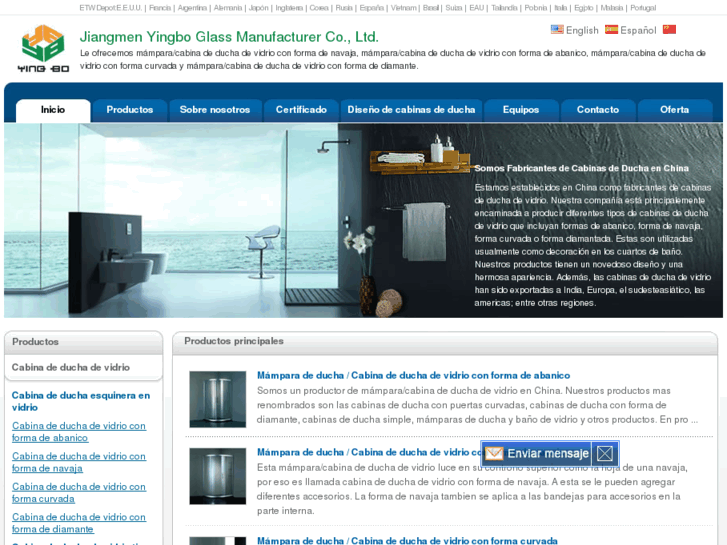
Task: Click the sidebar Productos header
Action: (x=83, y=342)
